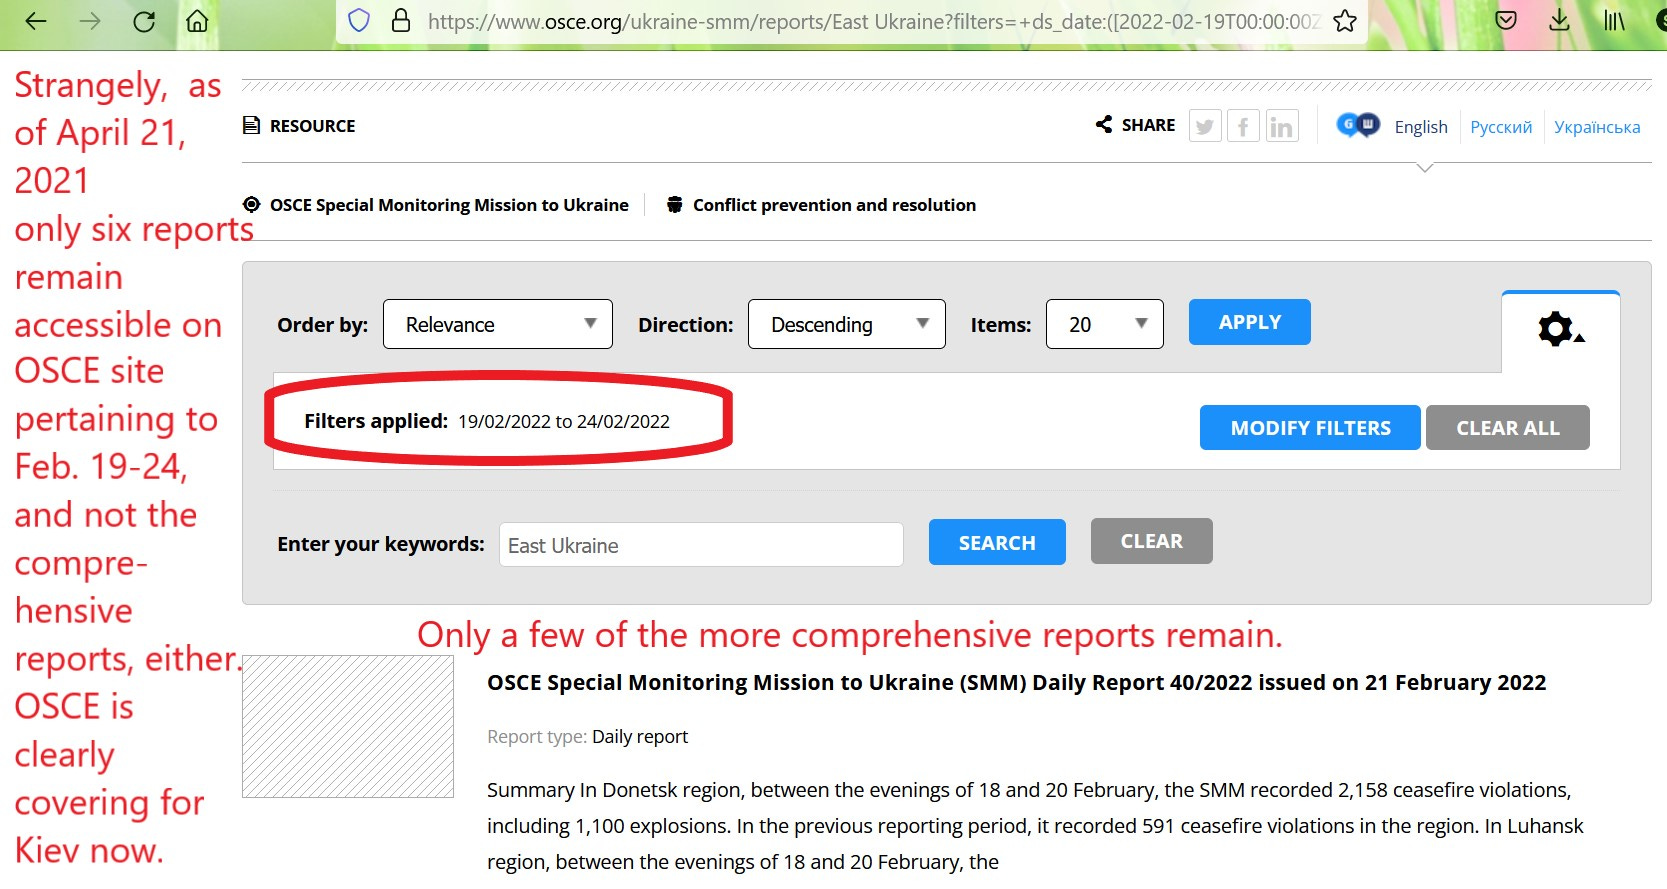Open the library bookshelf icon
This screenshot has width=1667, height=889.
pyautogui.click(x=1614, y=20)
